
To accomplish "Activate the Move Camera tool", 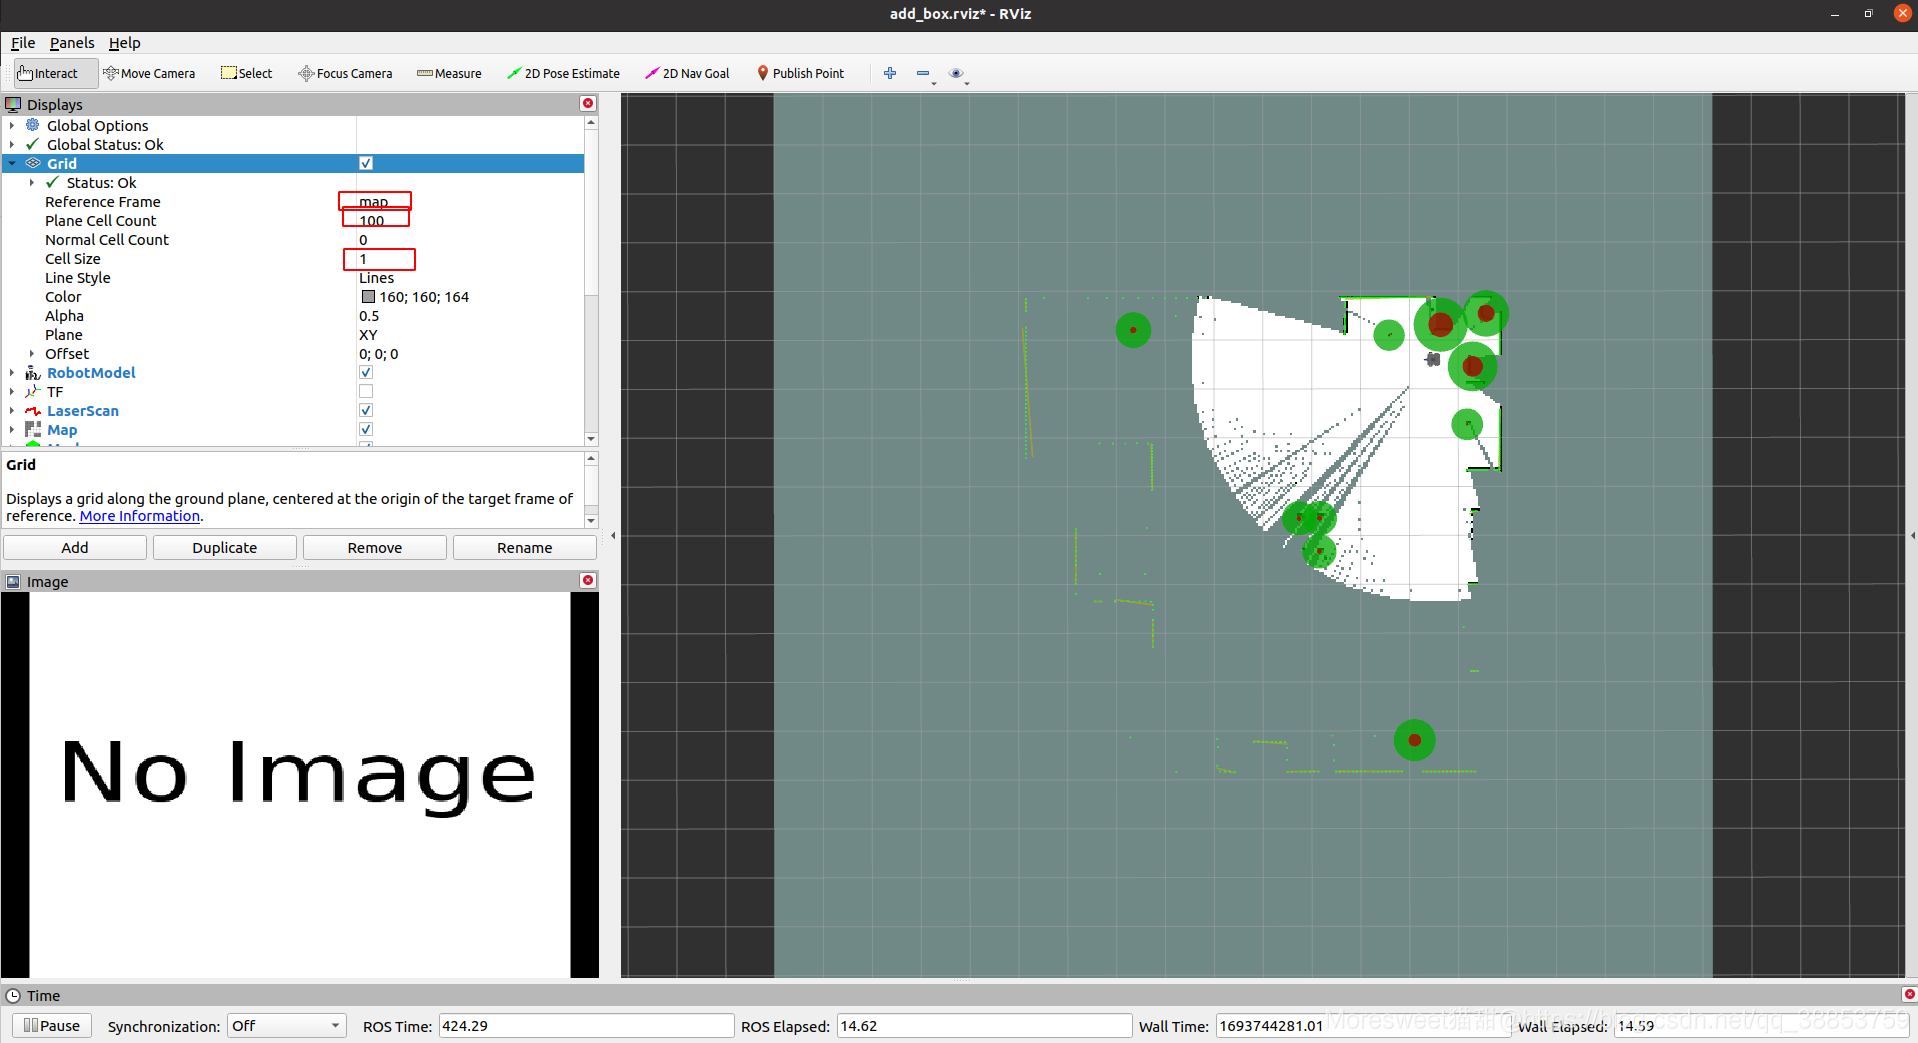I will click(x=150, y=73).
